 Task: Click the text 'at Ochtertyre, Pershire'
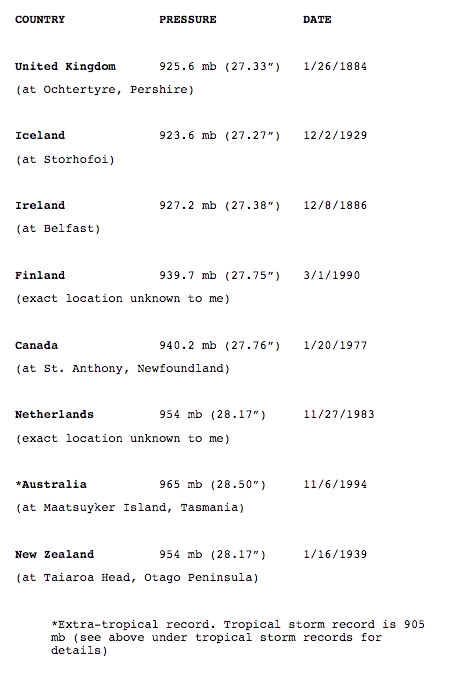[x=105, y=90]
